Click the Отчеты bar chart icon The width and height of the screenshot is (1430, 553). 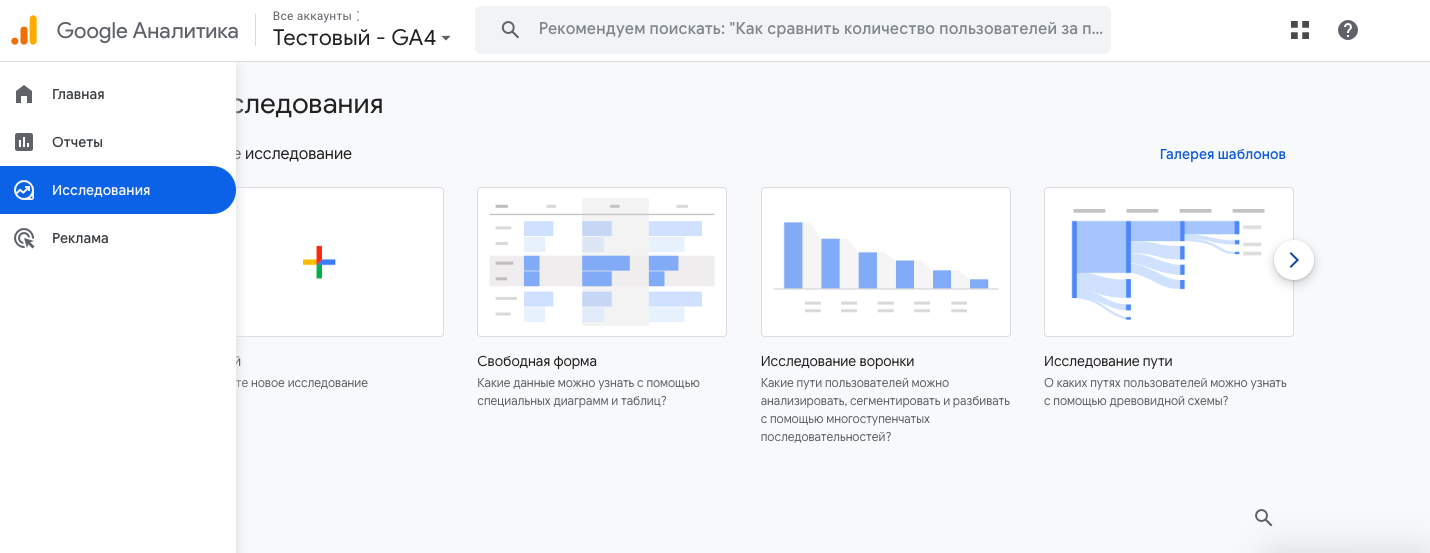coord(24,142)
